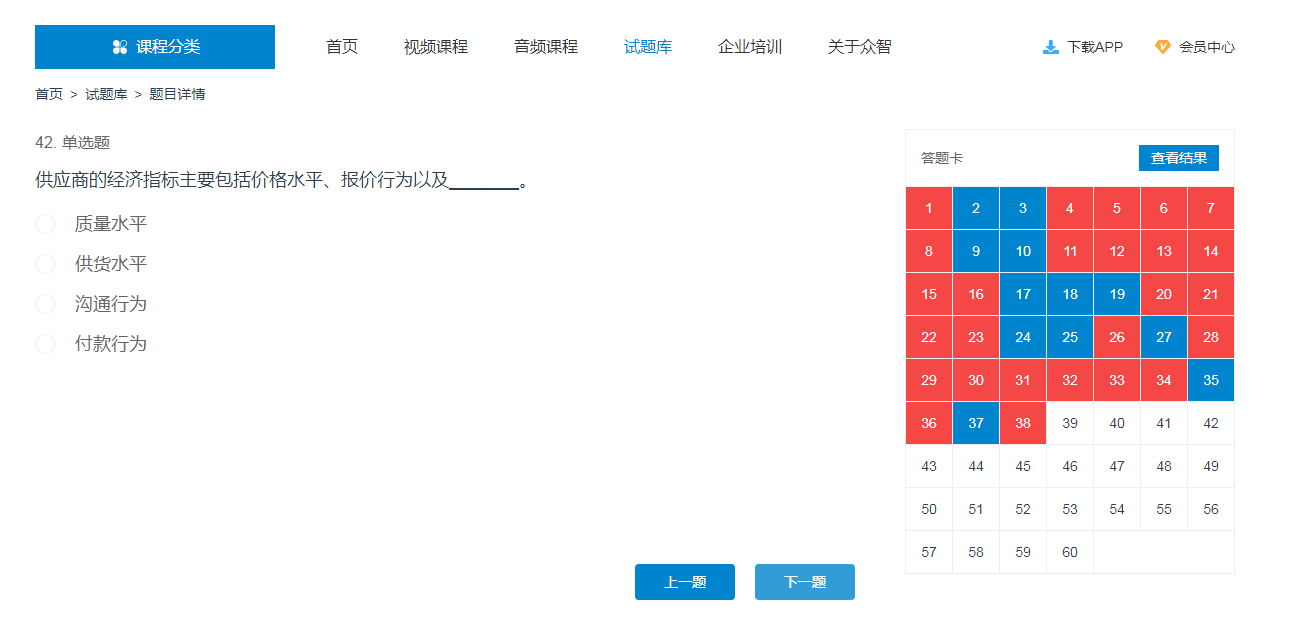Image resolution: width=1301 pixels, height=642 pixels.
Task: Pick the 沟通行为 radio option
Action: (x=45, y=304)
